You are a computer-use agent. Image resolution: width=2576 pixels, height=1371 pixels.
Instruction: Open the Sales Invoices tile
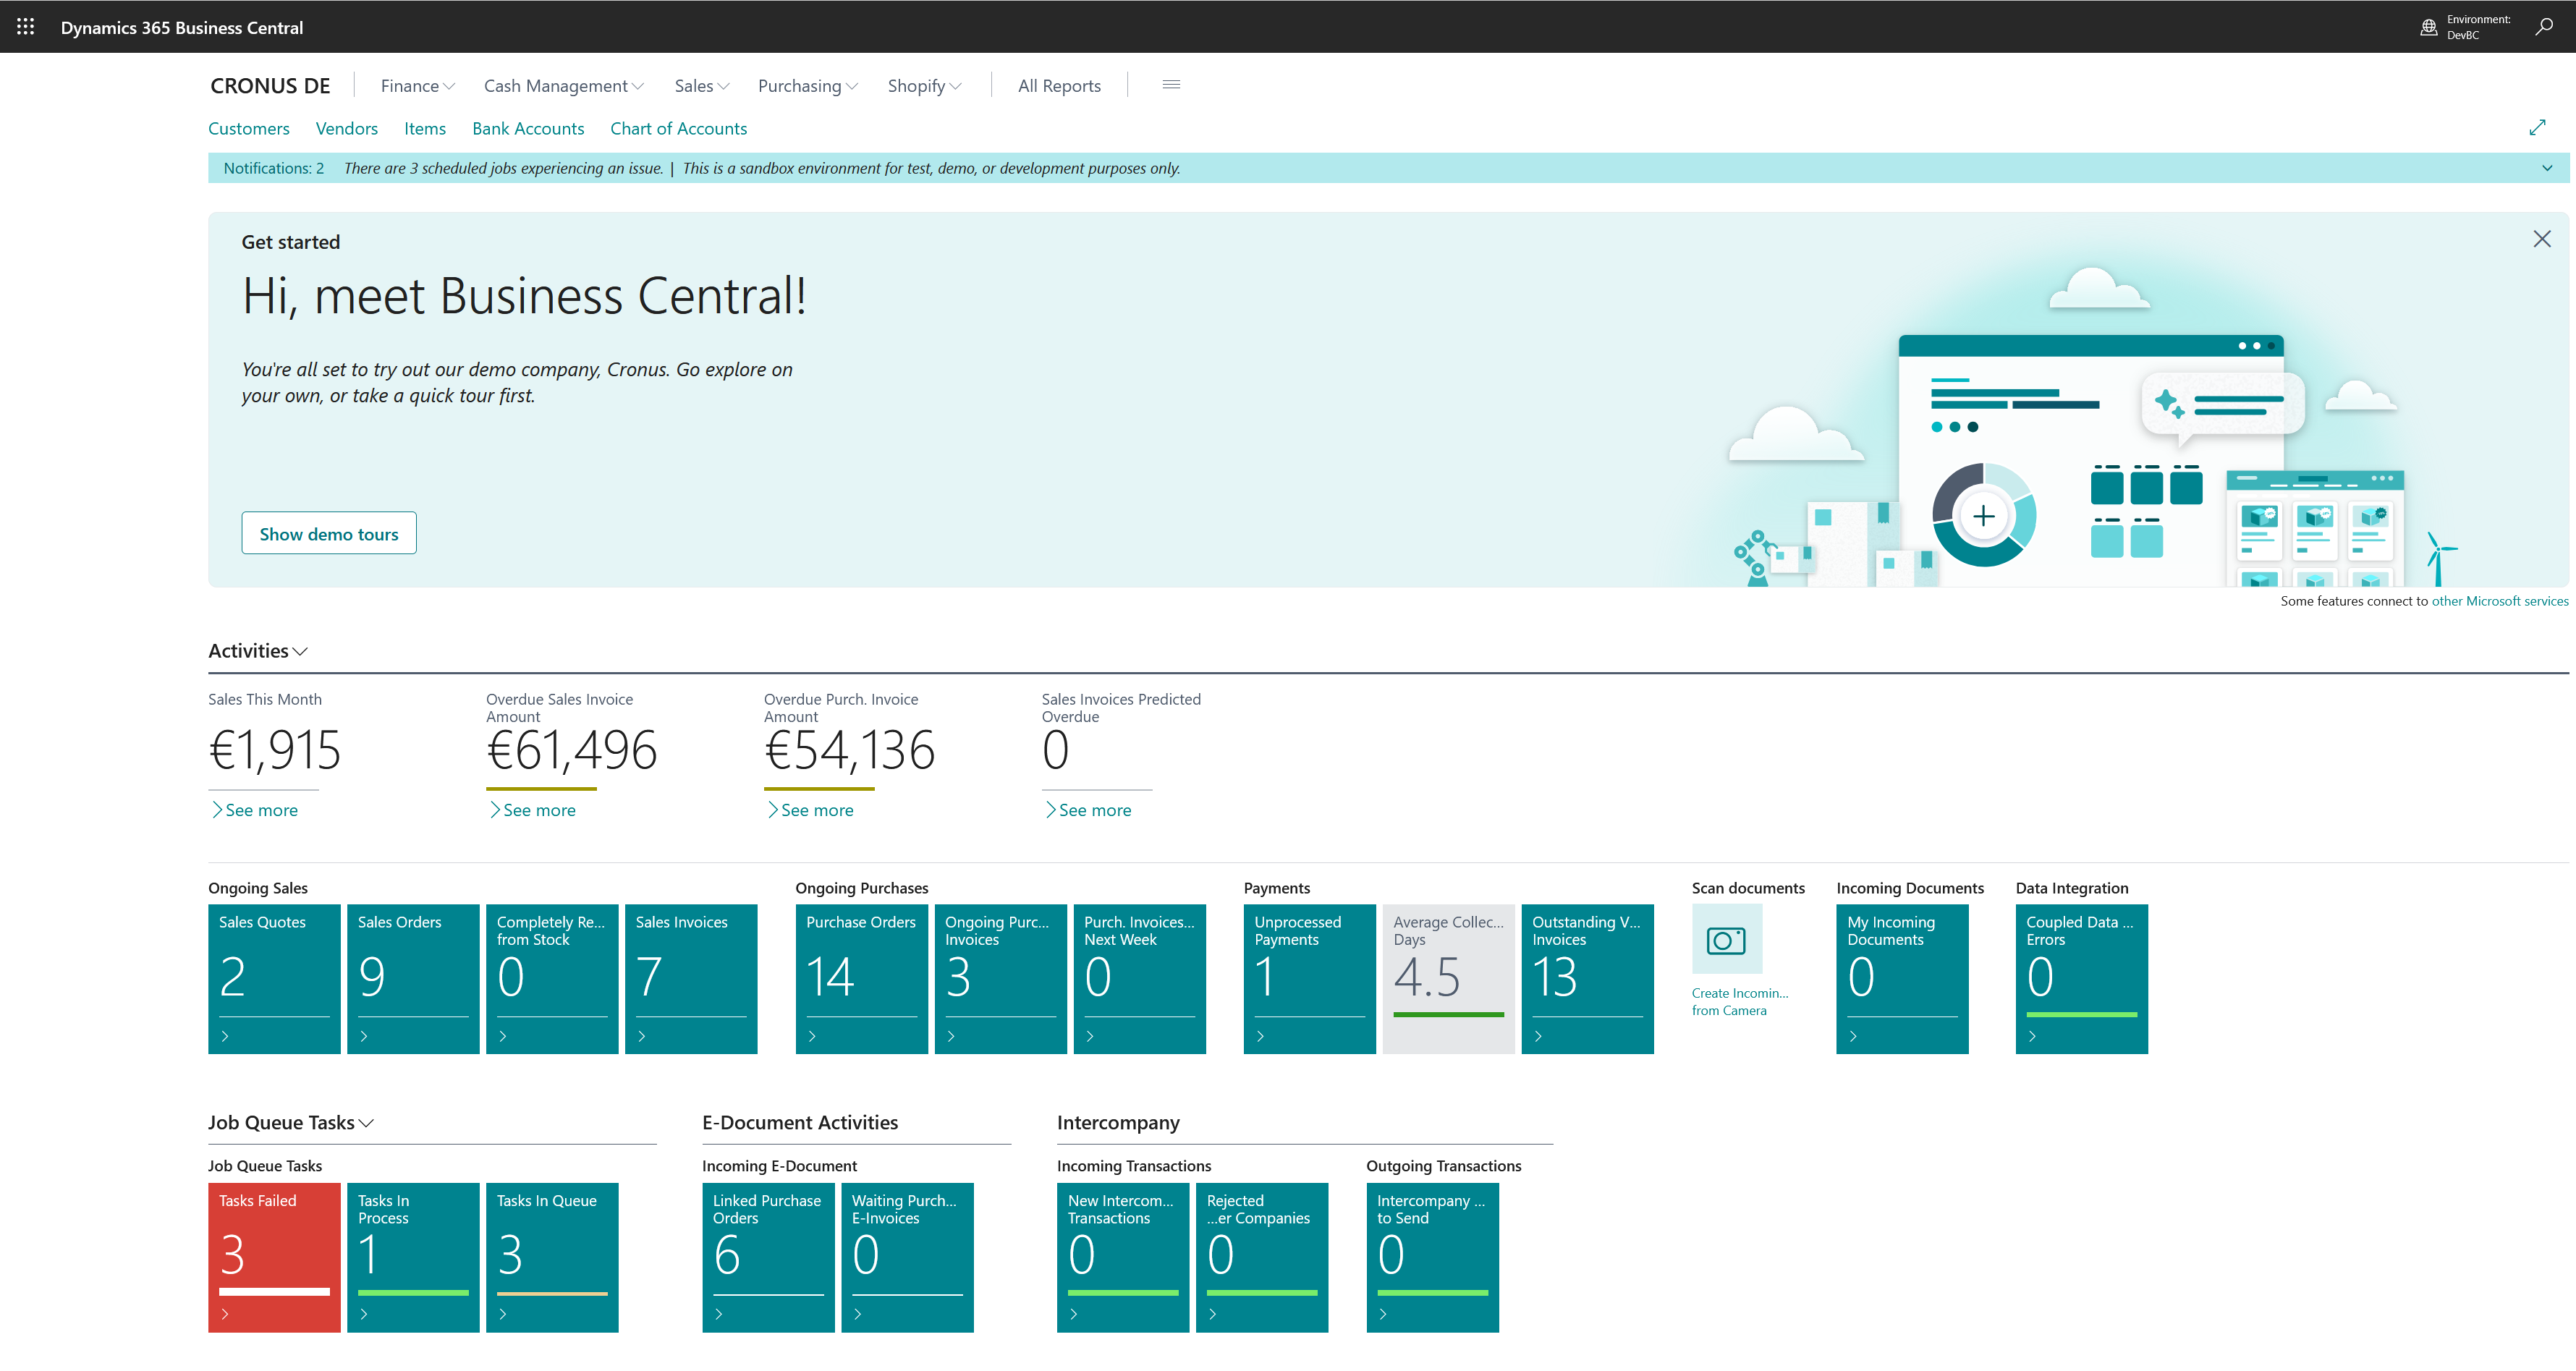(x=691, y=979)
